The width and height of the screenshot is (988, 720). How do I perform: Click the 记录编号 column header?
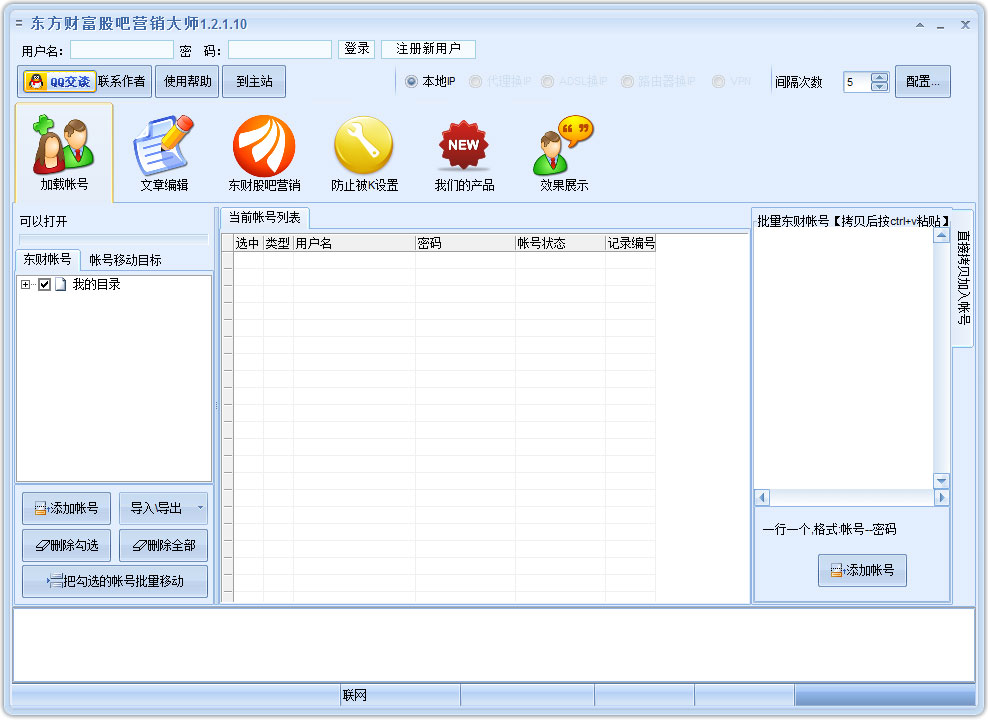coord(631,243)
